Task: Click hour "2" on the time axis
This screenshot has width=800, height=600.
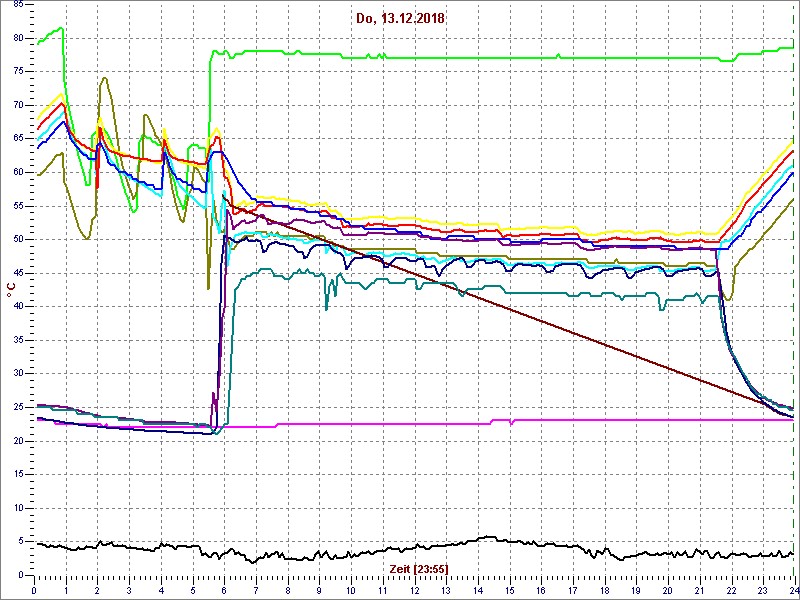Action: coord(98,589)
